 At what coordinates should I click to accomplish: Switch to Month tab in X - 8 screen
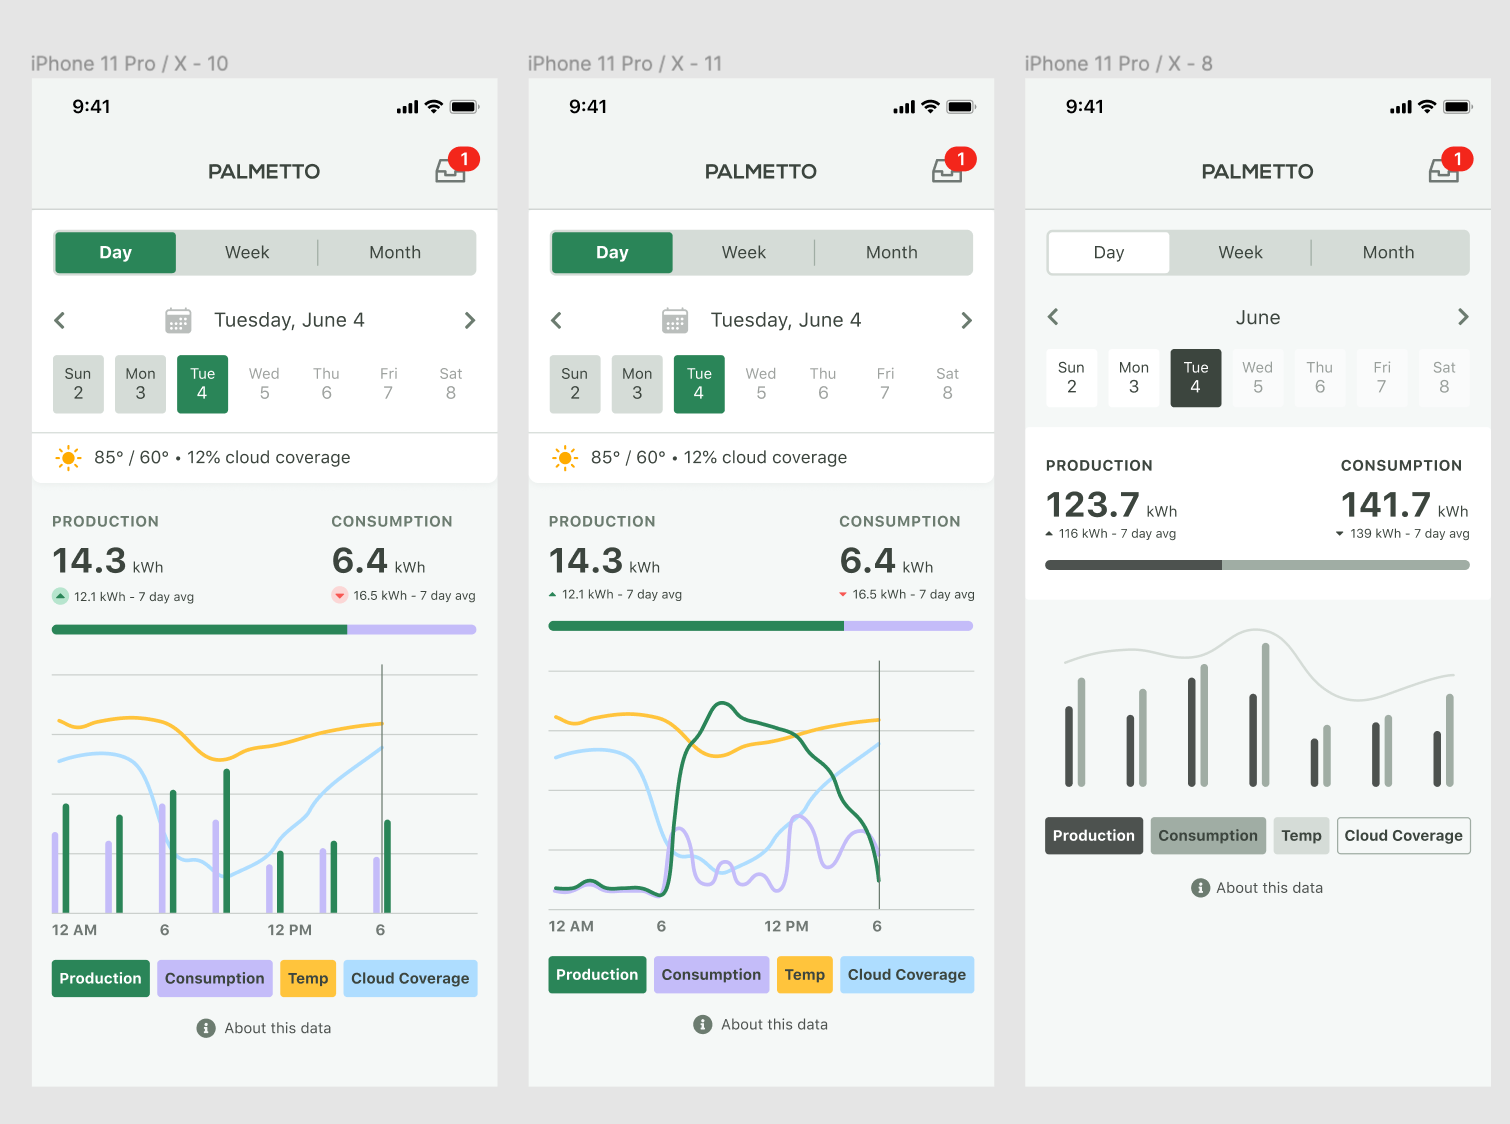pyautogui.click(x=1389, y=253)
